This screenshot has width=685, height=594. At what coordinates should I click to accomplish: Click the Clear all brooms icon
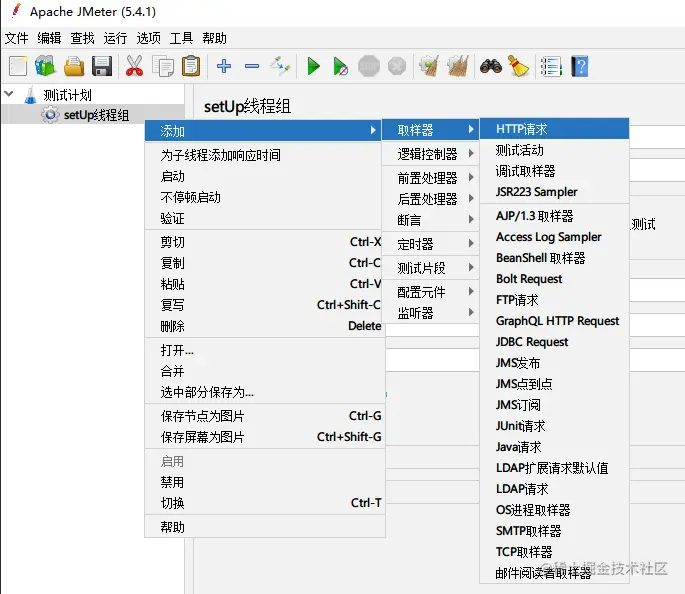click(458, 66)
